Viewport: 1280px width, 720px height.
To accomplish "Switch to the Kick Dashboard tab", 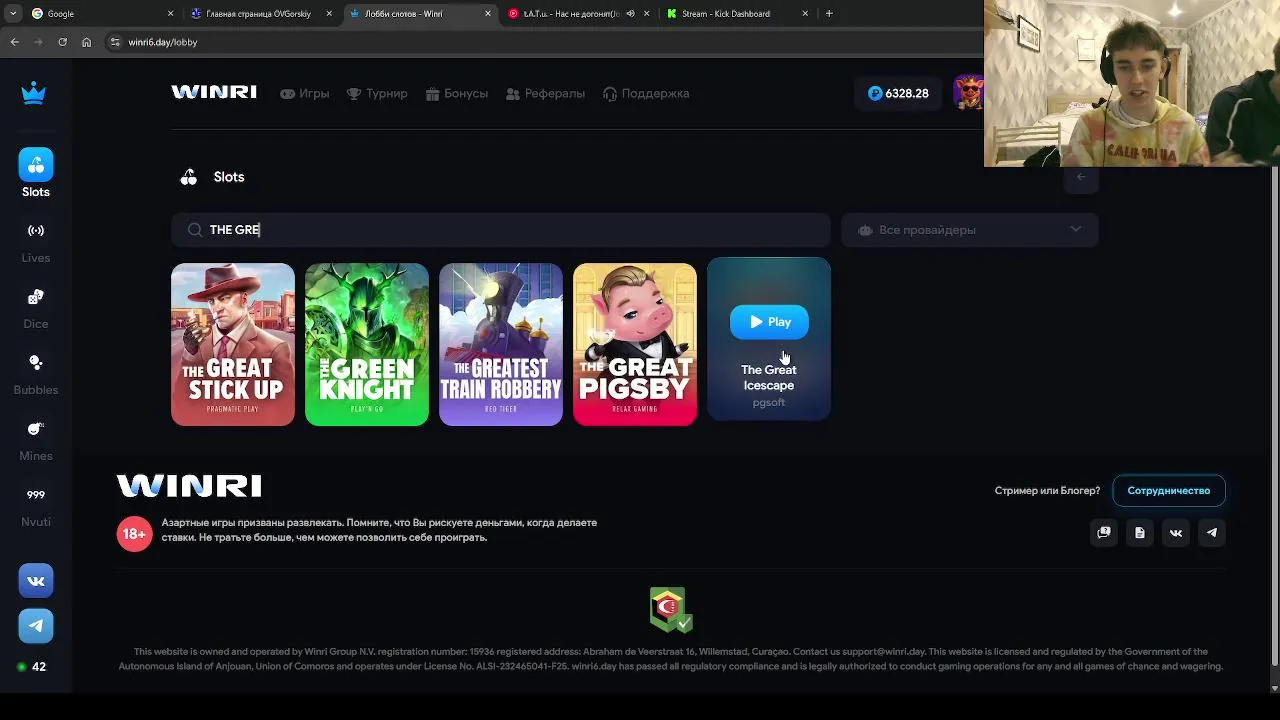I will (735, 14).
